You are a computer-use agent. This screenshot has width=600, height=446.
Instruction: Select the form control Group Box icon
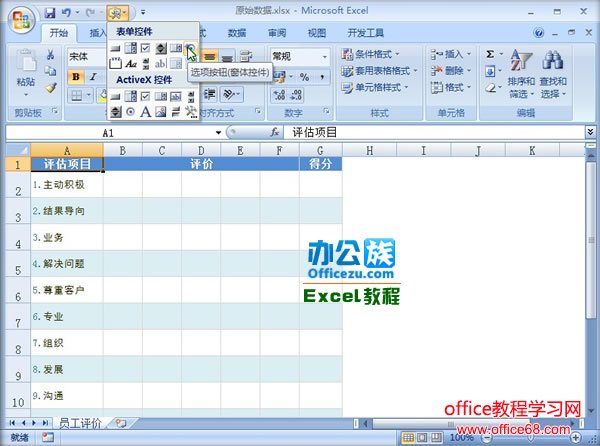coord(115,63)
